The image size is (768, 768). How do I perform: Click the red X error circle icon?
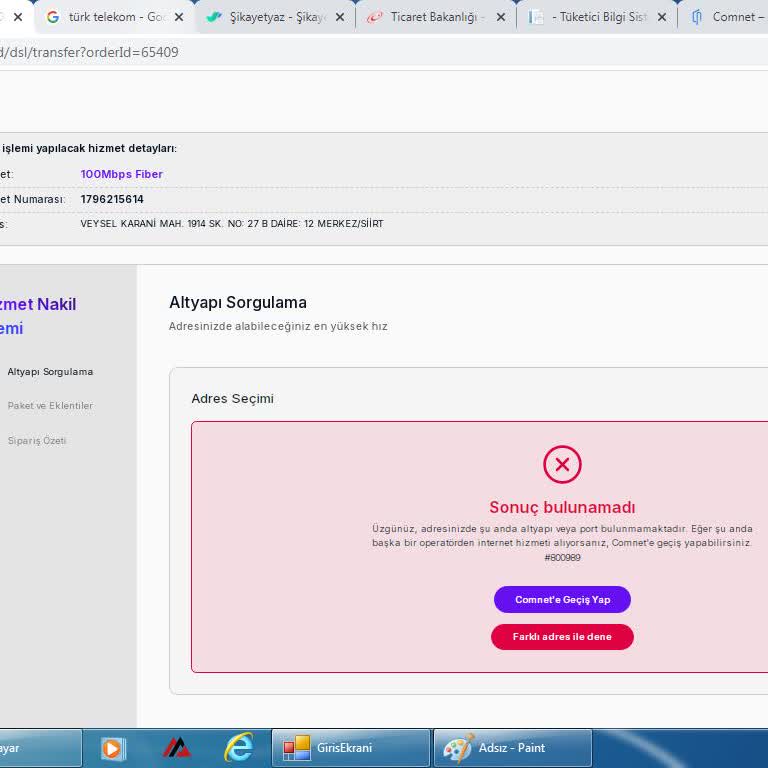(562, 464)
